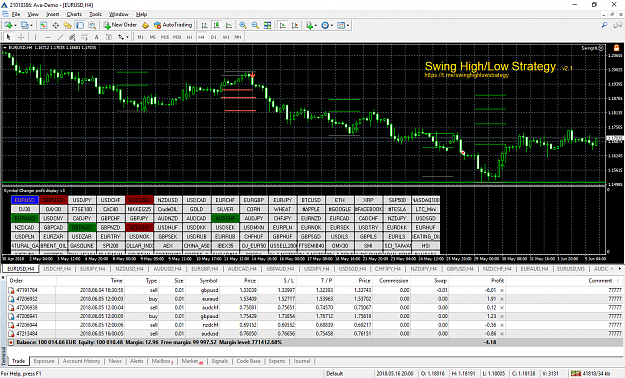This screenshot has width=625, height=378.
Task: Select the line chart icon
Action: tap(229, 25)
